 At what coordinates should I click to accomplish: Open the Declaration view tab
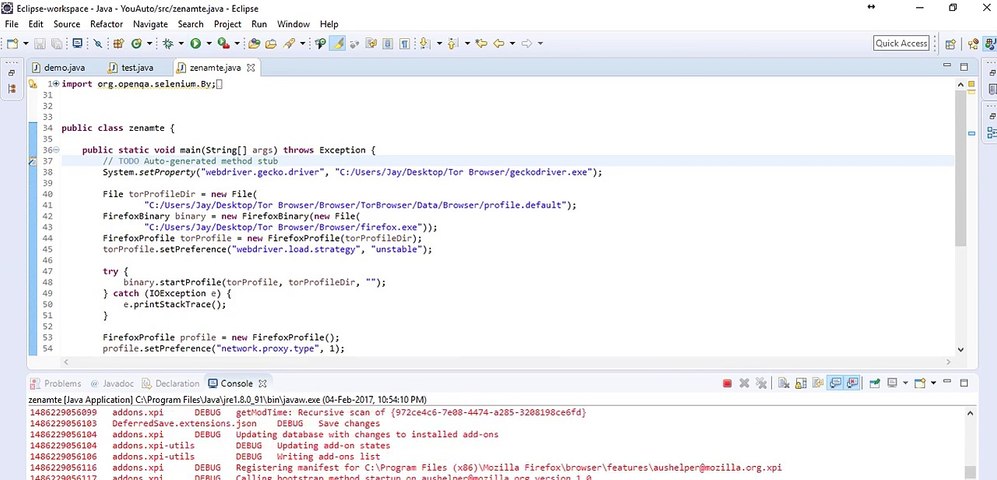(170, 383)
